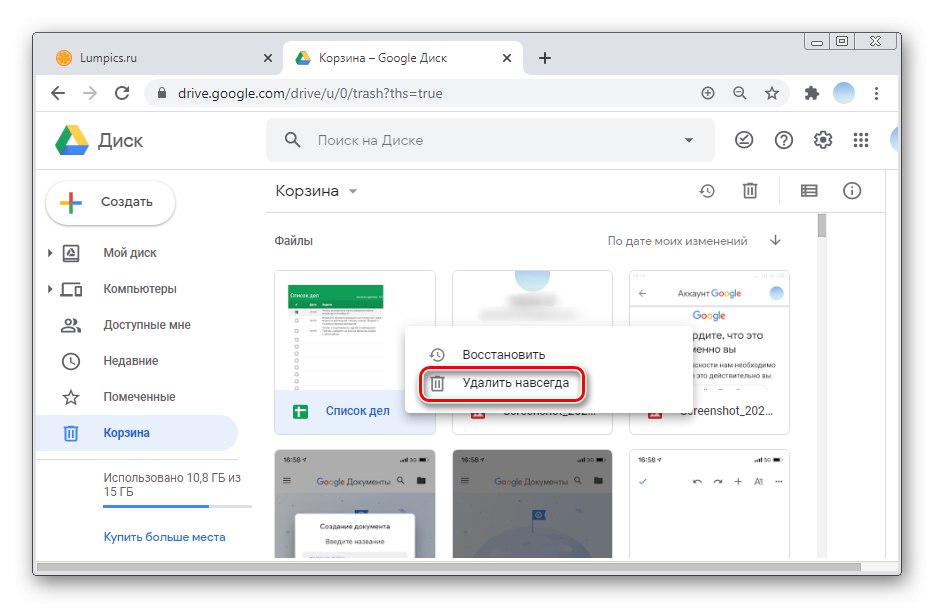Click the green Sheets icon beside Список дел
This screenshot has width=934, height=608.
coord(301,411)
